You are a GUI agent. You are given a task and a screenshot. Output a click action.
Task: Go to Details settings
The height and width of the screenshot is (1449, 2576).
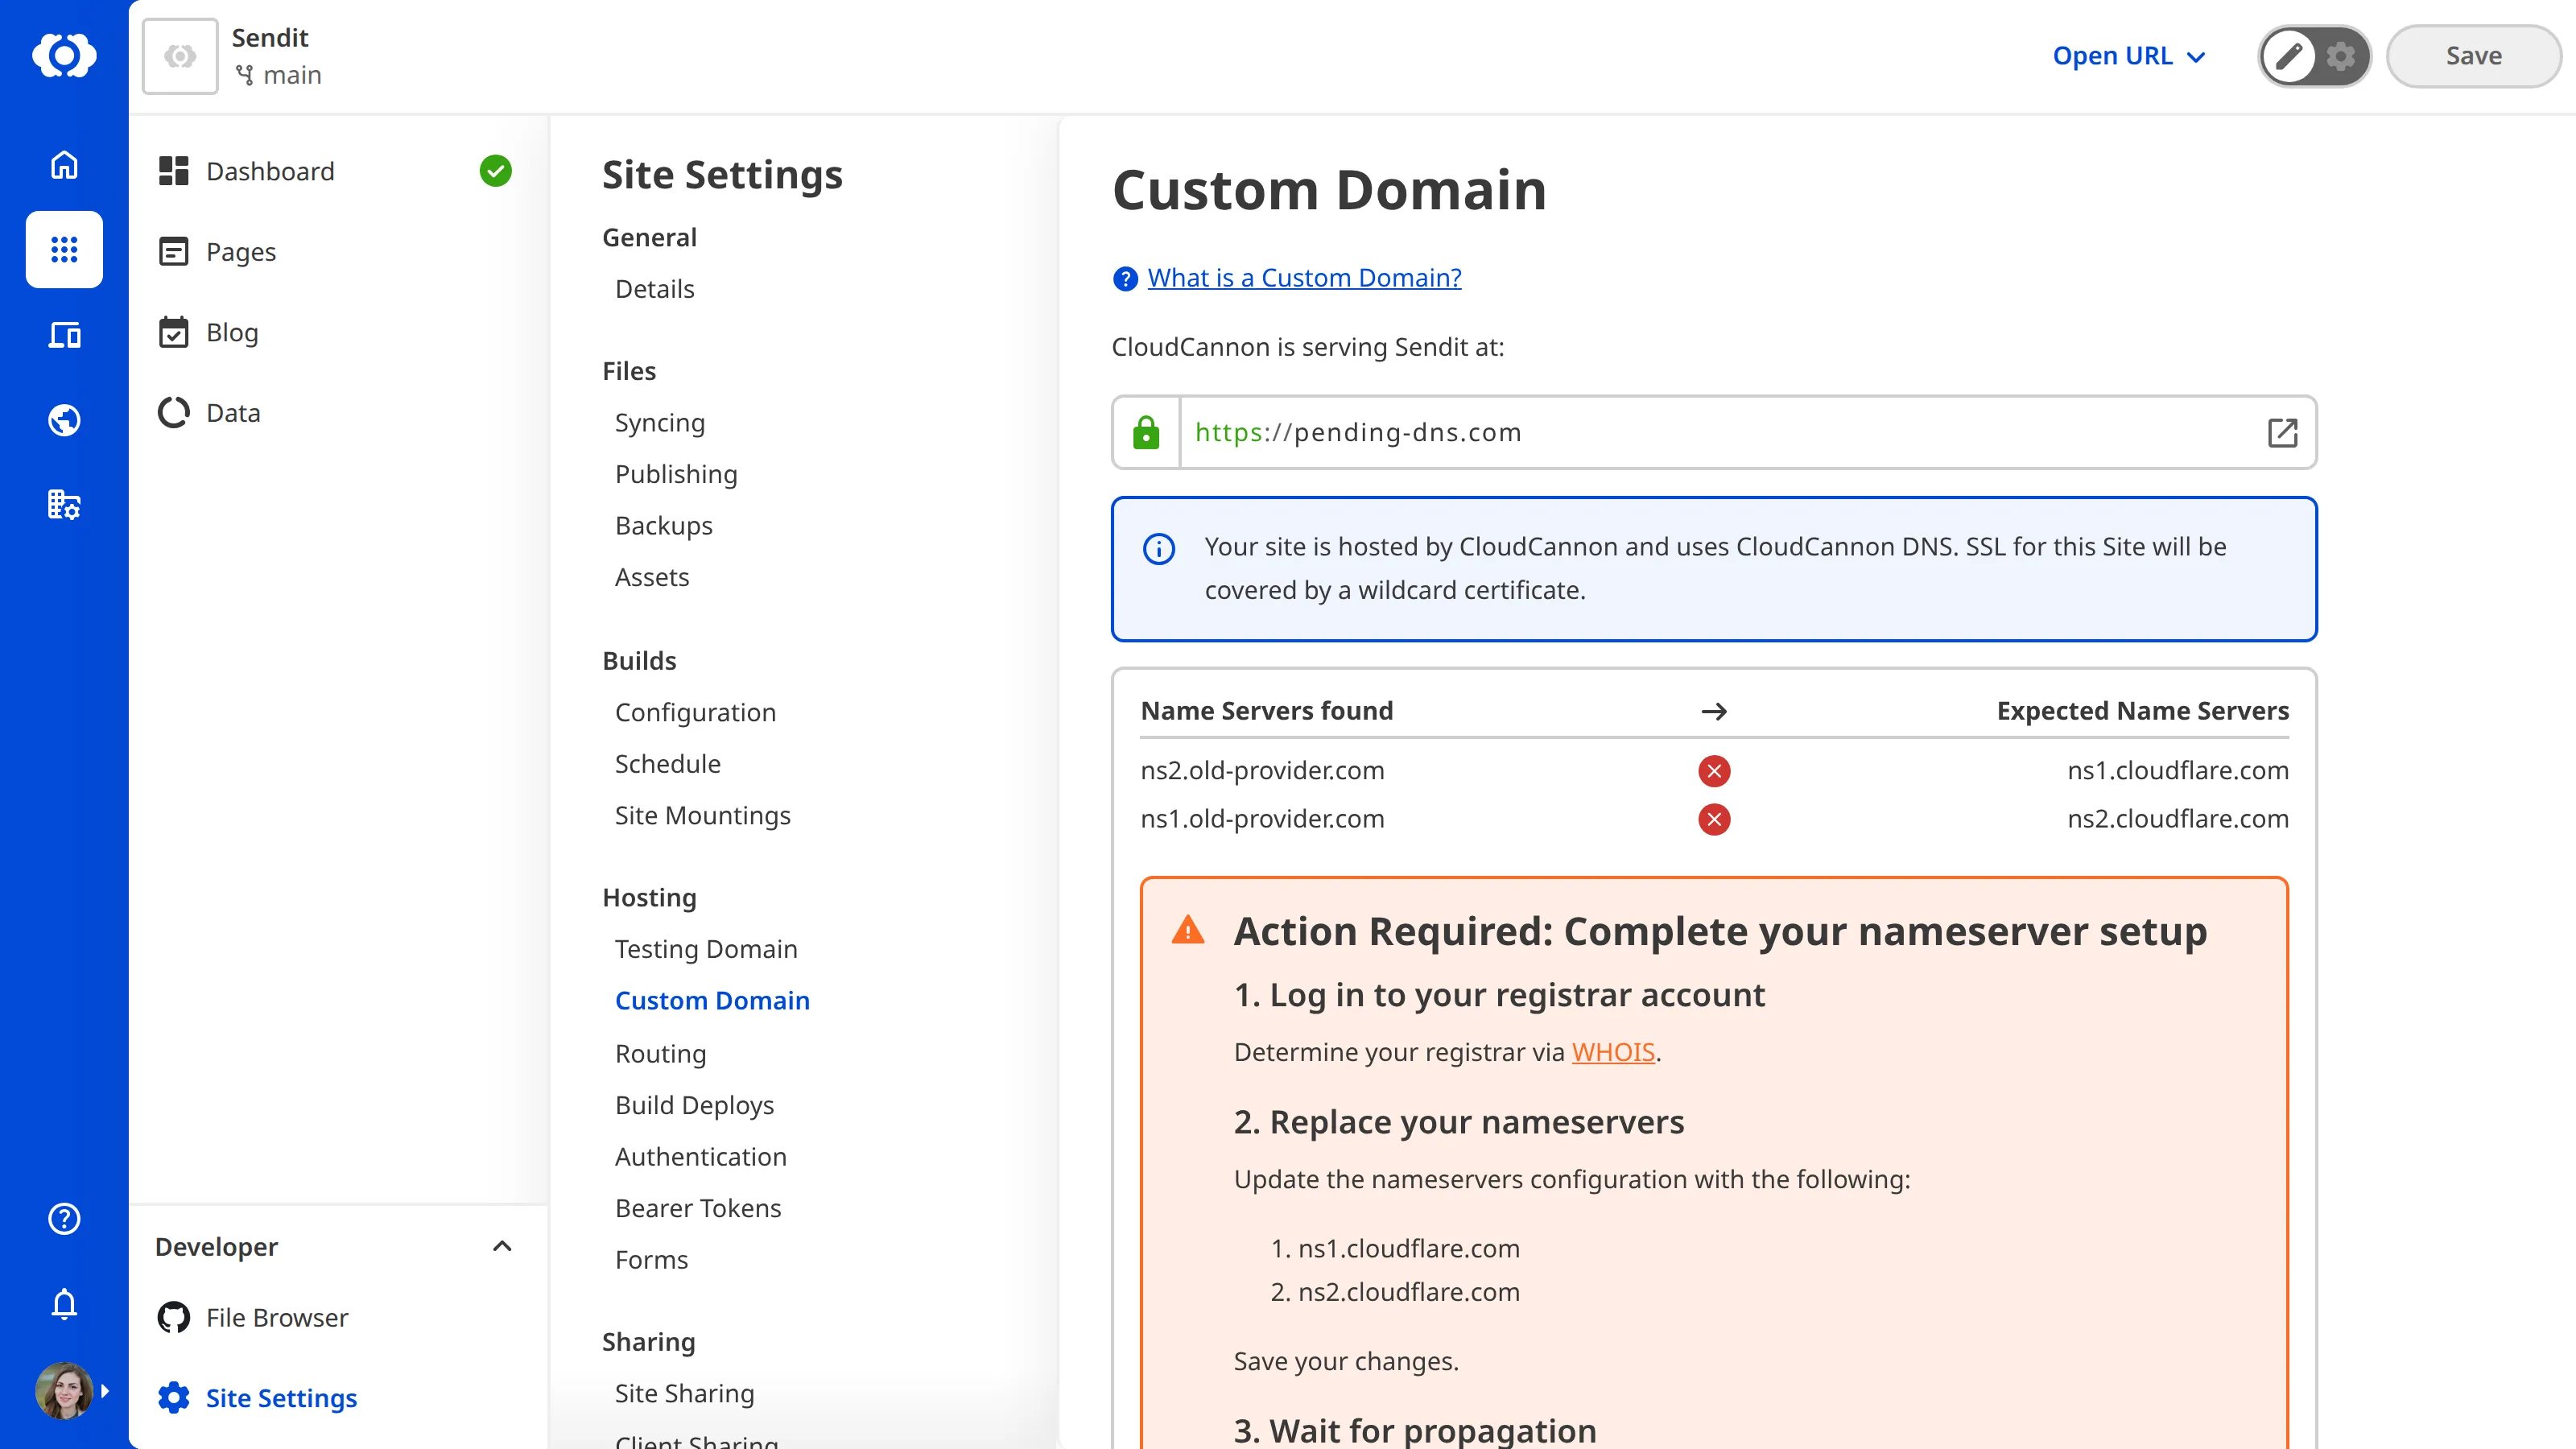pyautogui.click(x=654, y=289)
